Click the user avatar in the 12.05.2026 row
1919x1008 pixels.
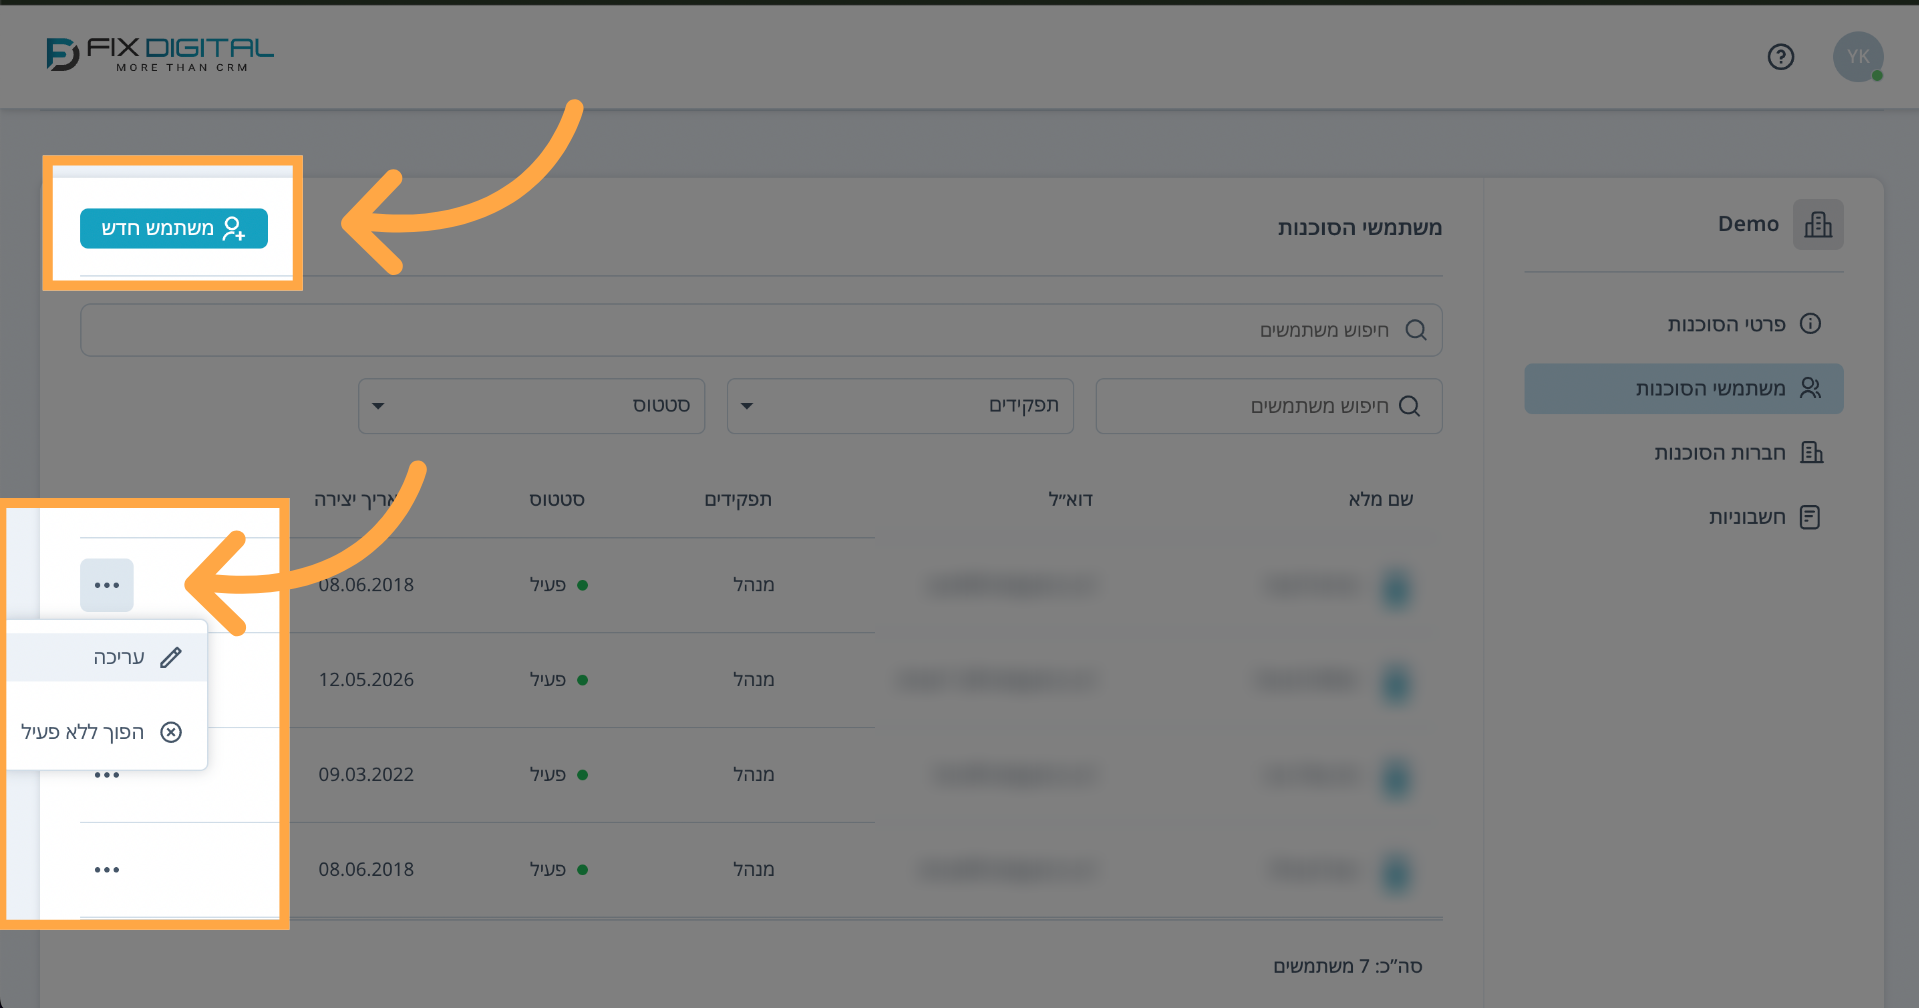point(1396,683)
